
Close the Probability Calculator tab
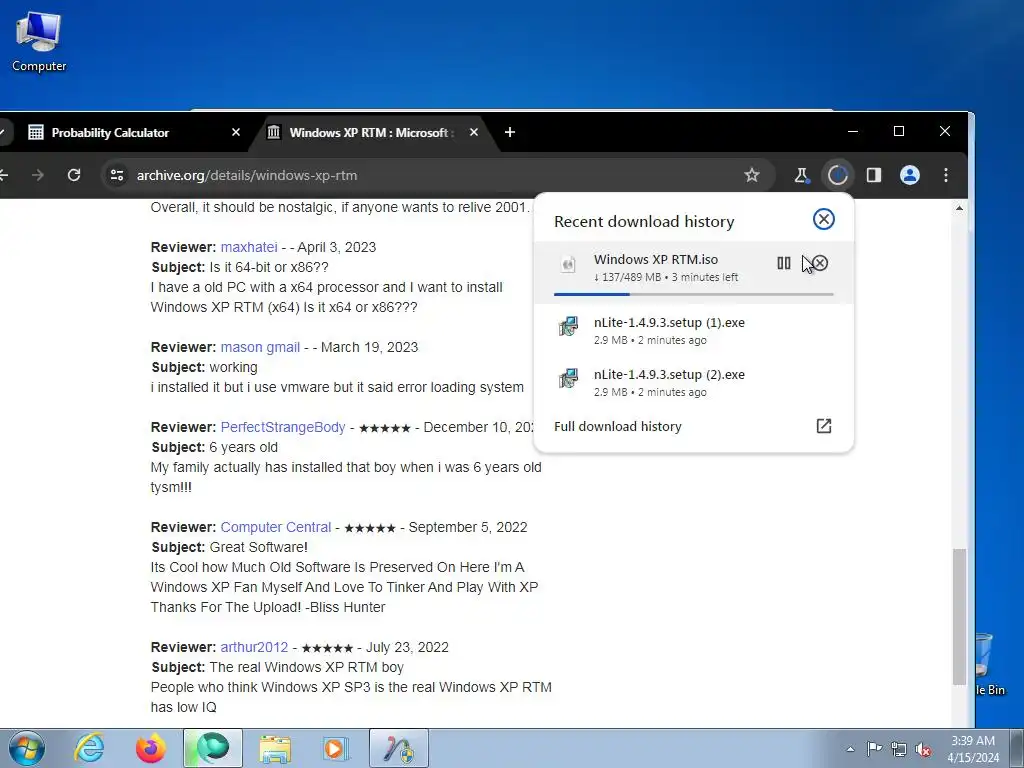tap(236, 133)
